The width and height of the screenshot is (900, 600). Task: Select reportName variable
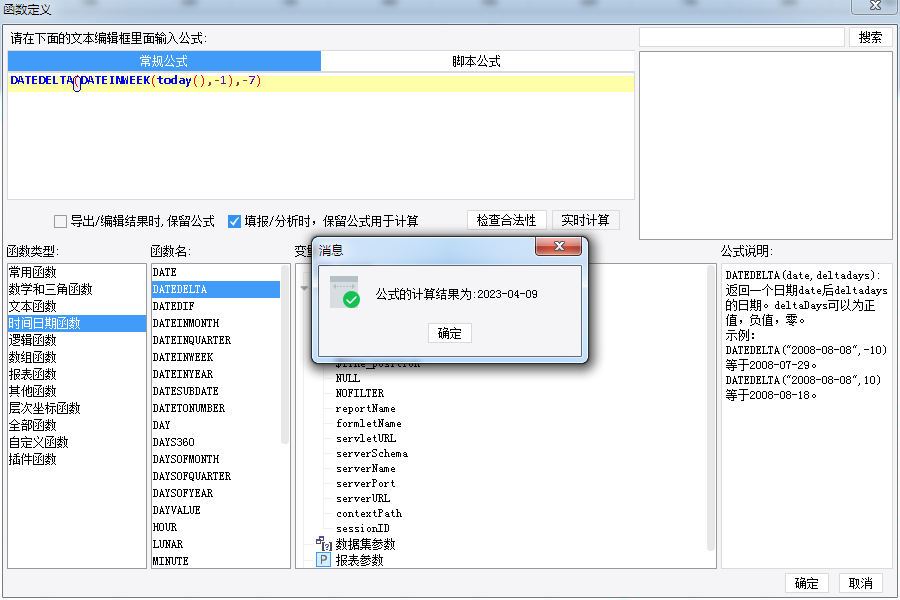coord(366,408)
